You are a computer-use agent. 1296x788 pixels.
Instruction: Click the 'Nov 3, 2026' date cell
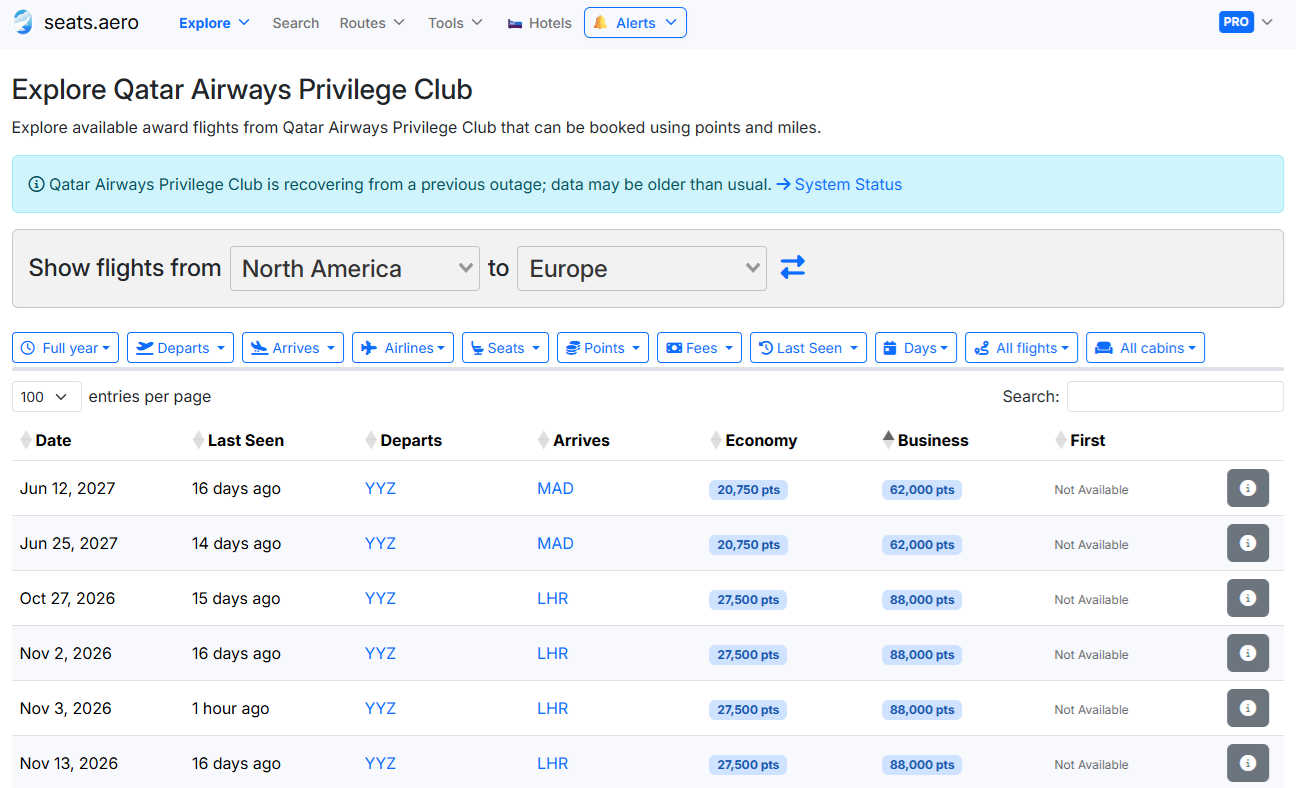(66, 708)
